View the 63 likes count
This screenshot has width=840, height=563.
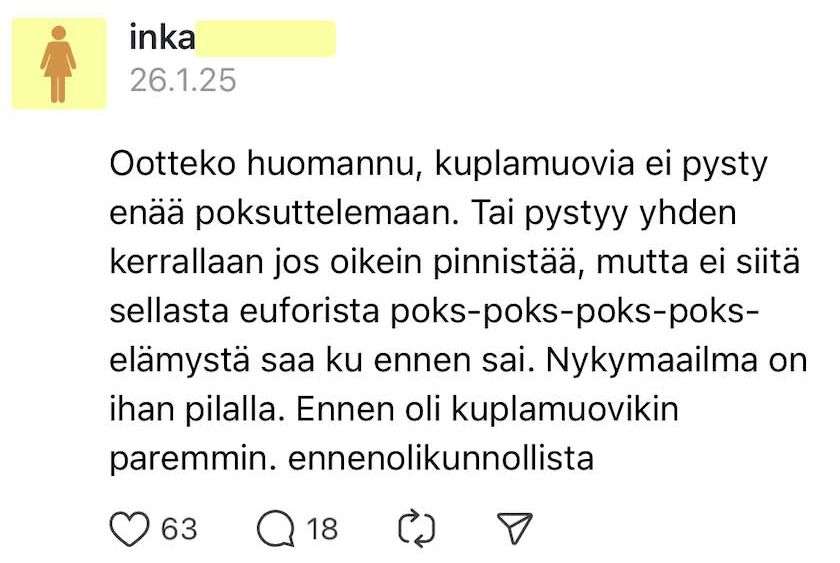click(179, 527)
